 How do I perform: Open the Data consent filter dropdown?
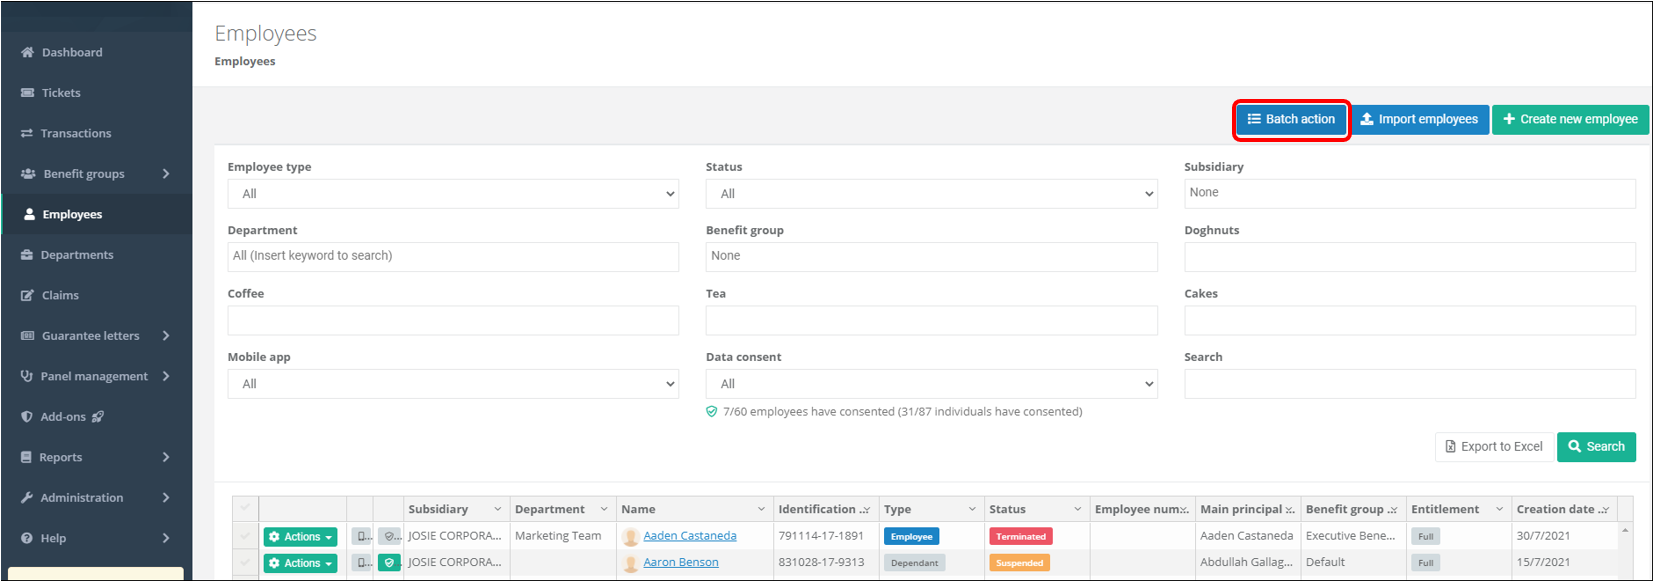click(x=931, y=384)
